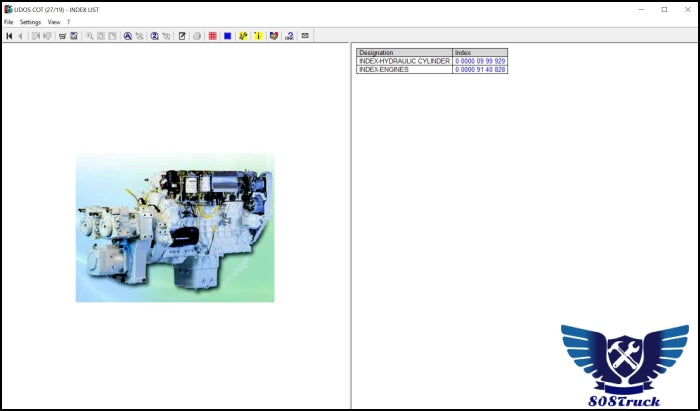Image resolution: width=700 pixels, height=411 pixels.
Task: Open the File menu
Action: point(9,22)
